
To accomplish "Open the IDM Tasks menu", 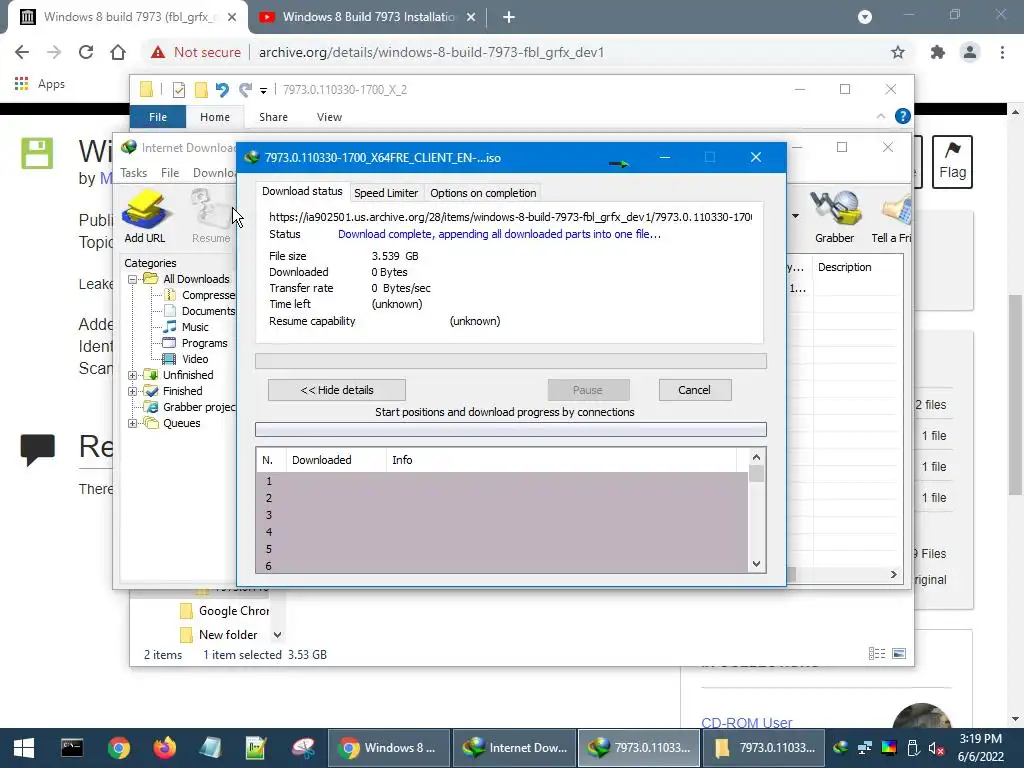I will [133, 172].
